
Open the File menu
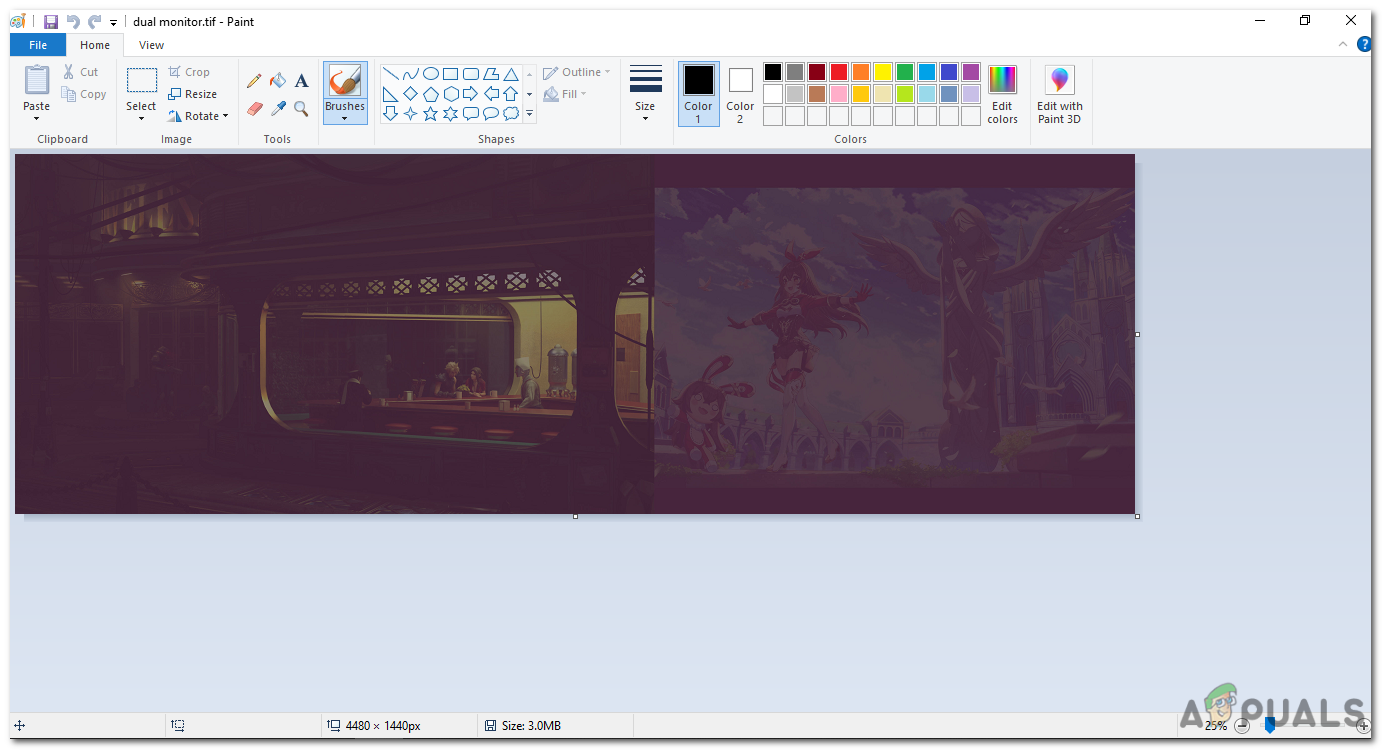(37, 45)
